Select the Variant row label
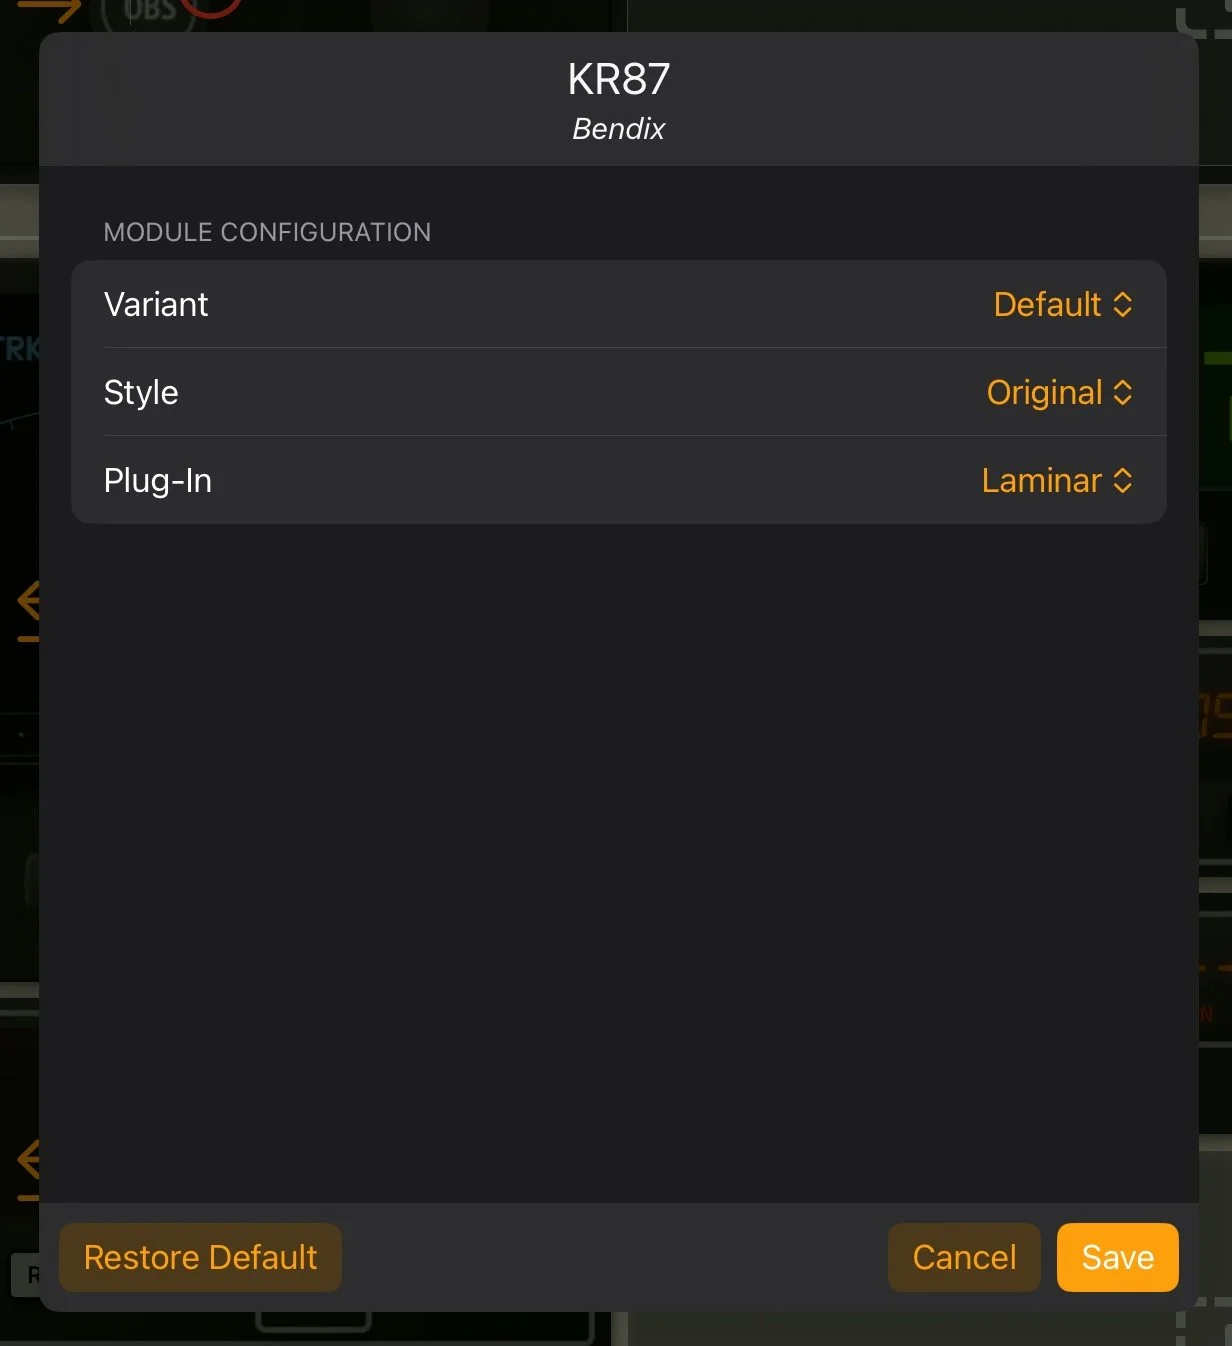 pyautogui.click(x=156, y=304)
